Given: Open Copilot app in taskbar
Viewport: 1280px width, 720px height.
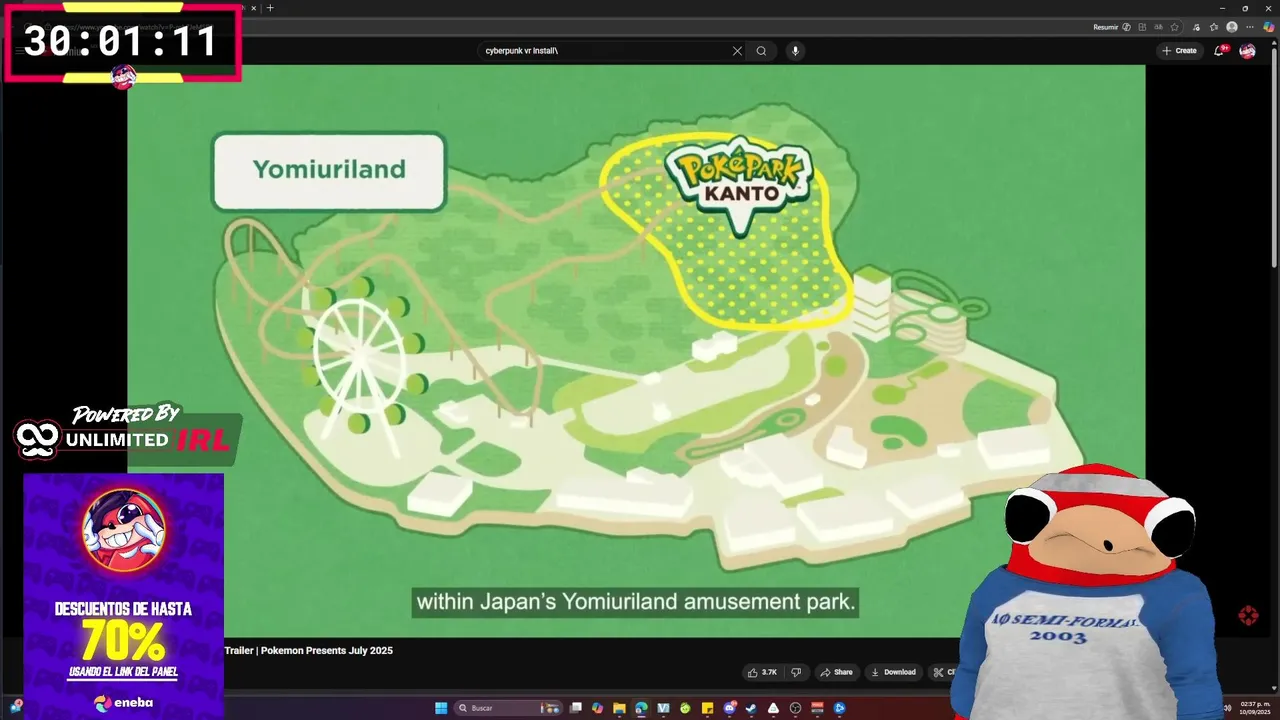Looking at the screenshot, I should point(597,708).
